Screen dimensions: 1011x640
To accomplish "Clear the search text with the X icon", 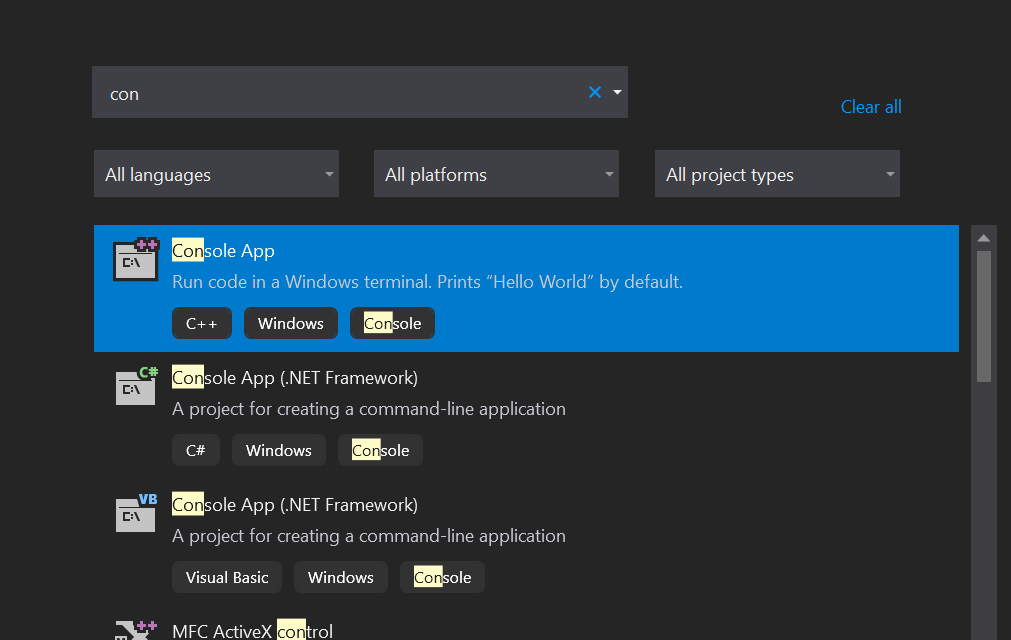I will tap(595, 92).
